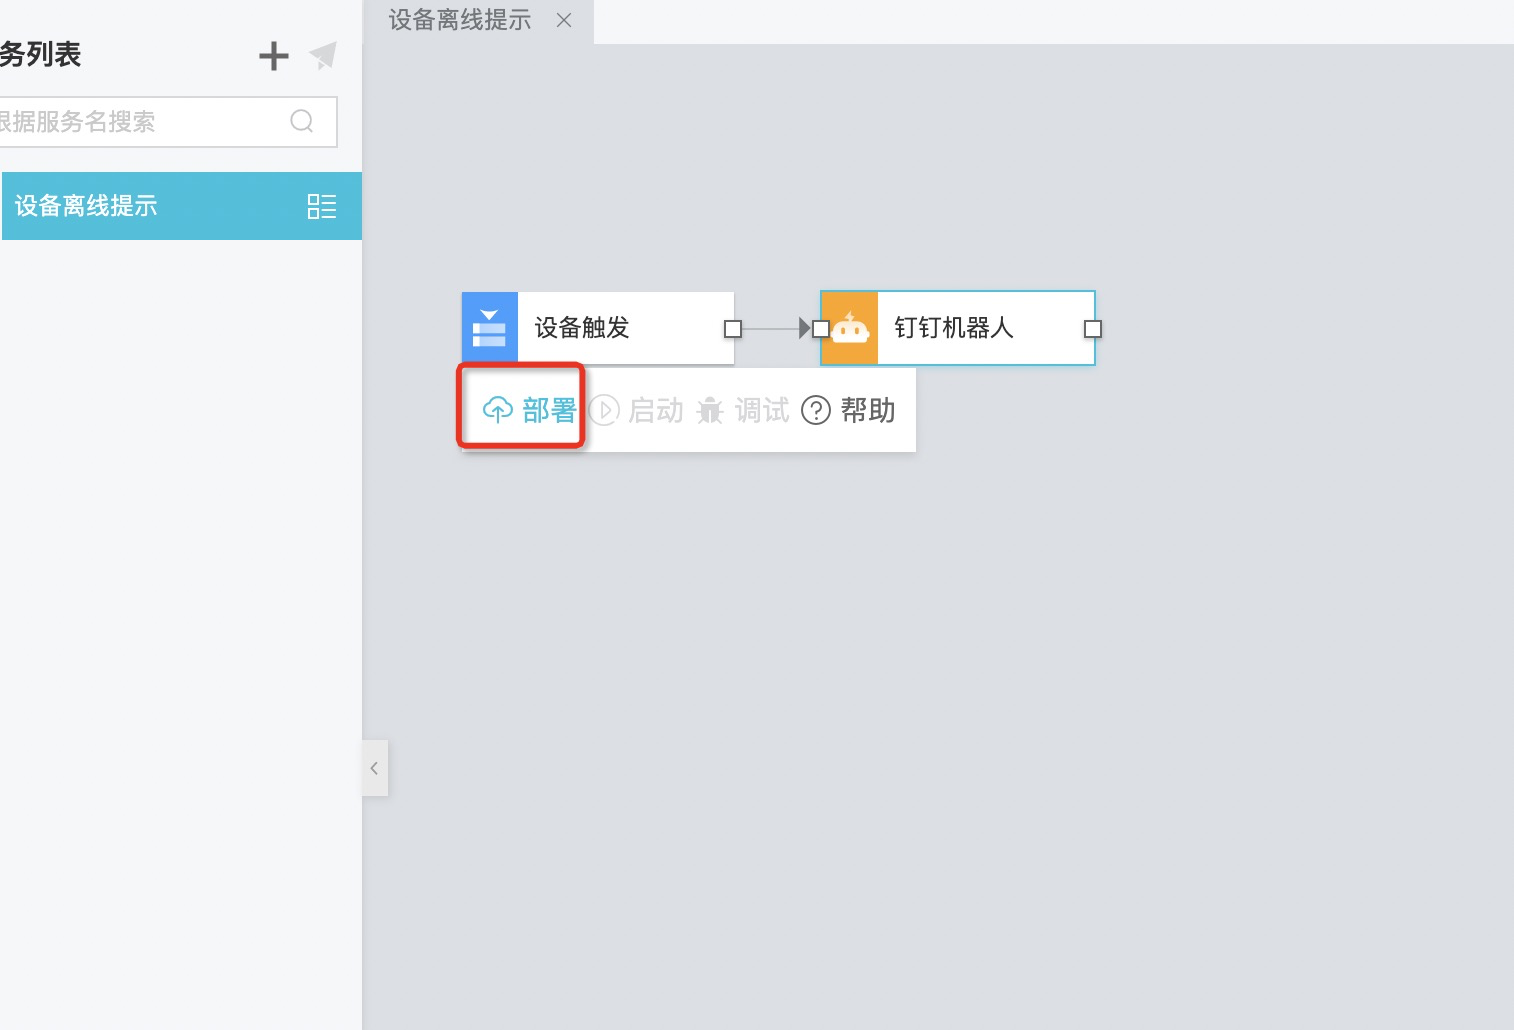Close the 设备离线提示 tab
The width and height of the screenshot is (1514, 1030).
point(564,21)
